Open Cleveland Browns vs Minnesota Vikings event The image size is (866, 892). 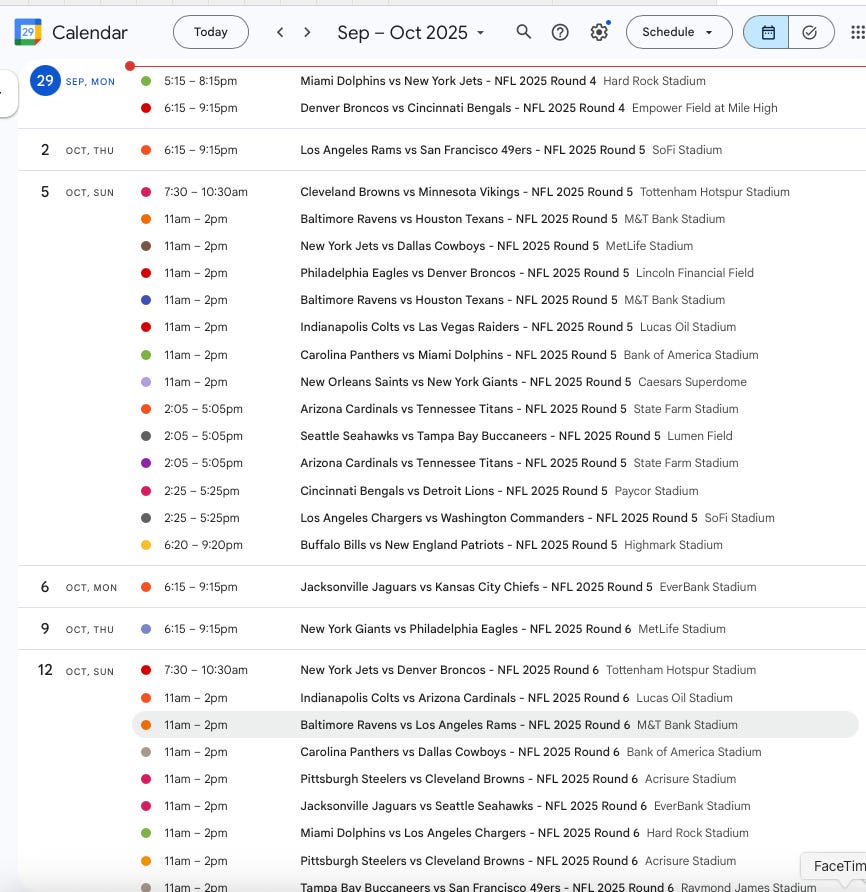pyautogui.click(x=495, y=192)
